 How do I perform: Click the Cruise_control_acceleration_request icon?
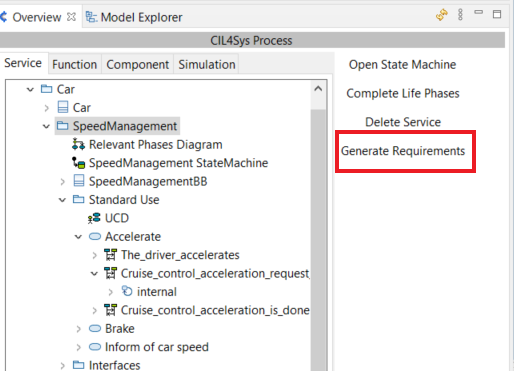tap(110, 273)
